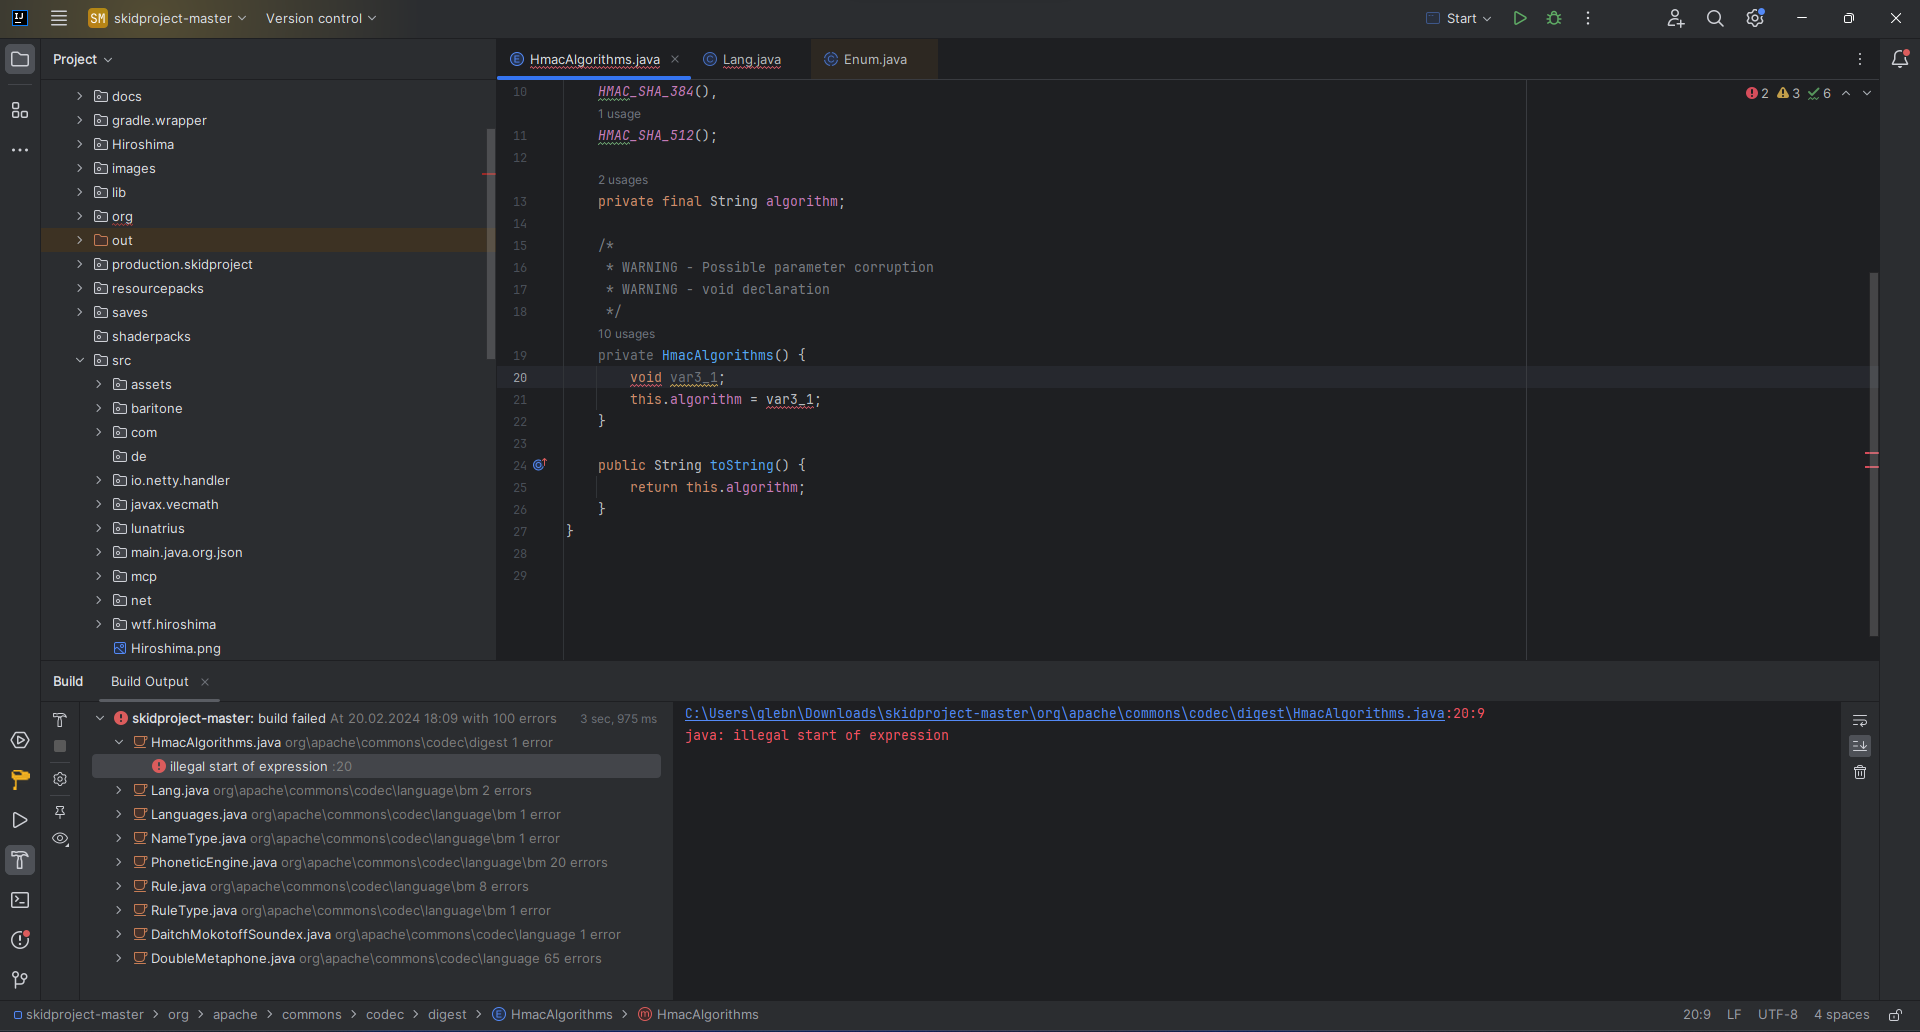Expand the baritone package
1920x1032 pixels.
click(99, 408)
